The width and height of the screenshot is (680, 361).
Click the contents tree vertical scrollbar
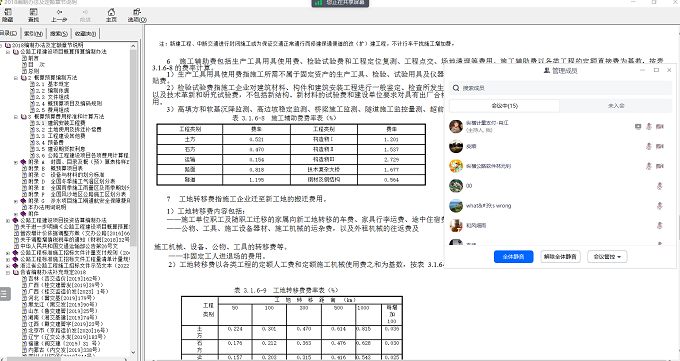coord(134,200)
